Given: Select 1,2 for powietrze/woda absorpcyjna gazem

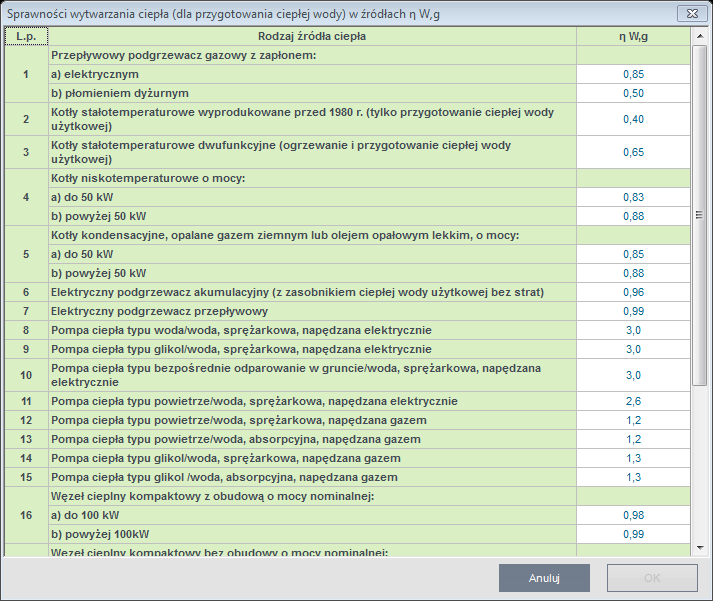Looking at the screenshot, I should click(633, 439).
